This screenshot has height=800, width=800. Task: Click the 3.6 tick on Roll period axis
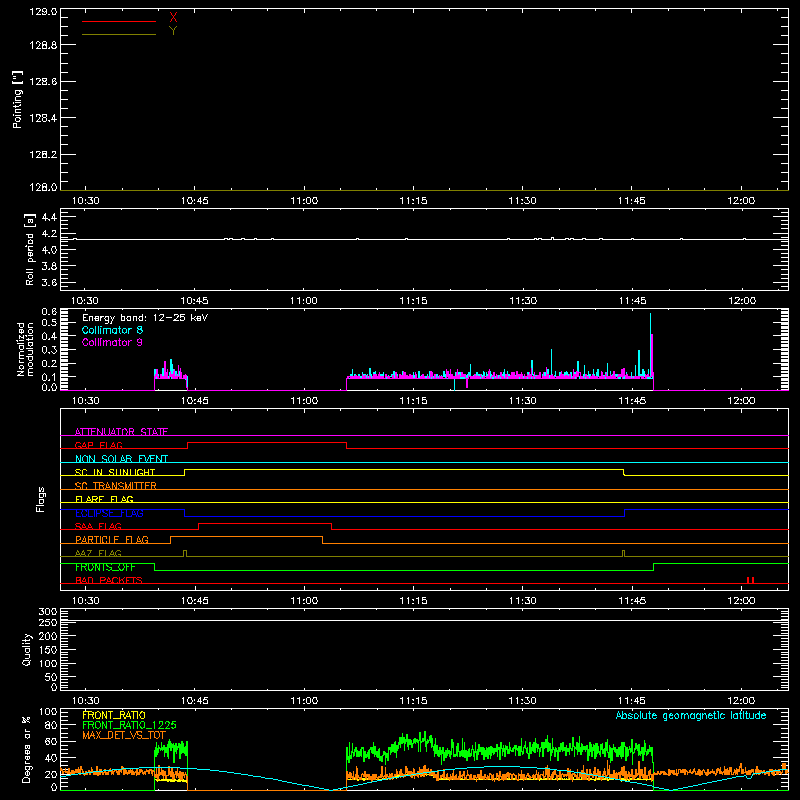[49, 282]
